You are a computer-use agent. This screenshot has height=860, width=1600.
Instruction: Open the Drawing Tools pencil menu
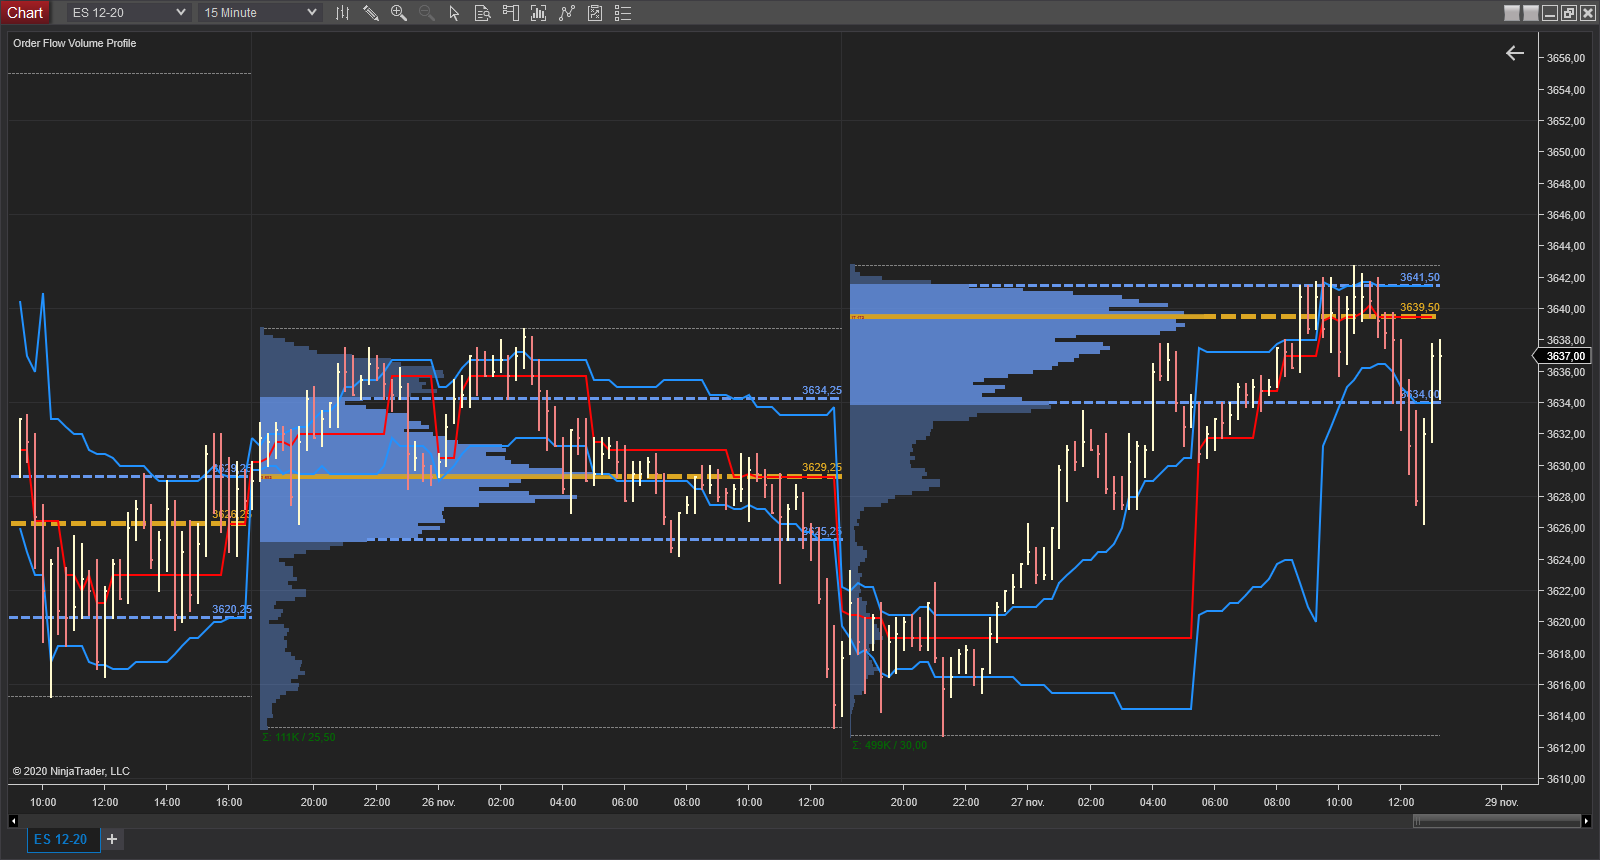coord(370,13)
